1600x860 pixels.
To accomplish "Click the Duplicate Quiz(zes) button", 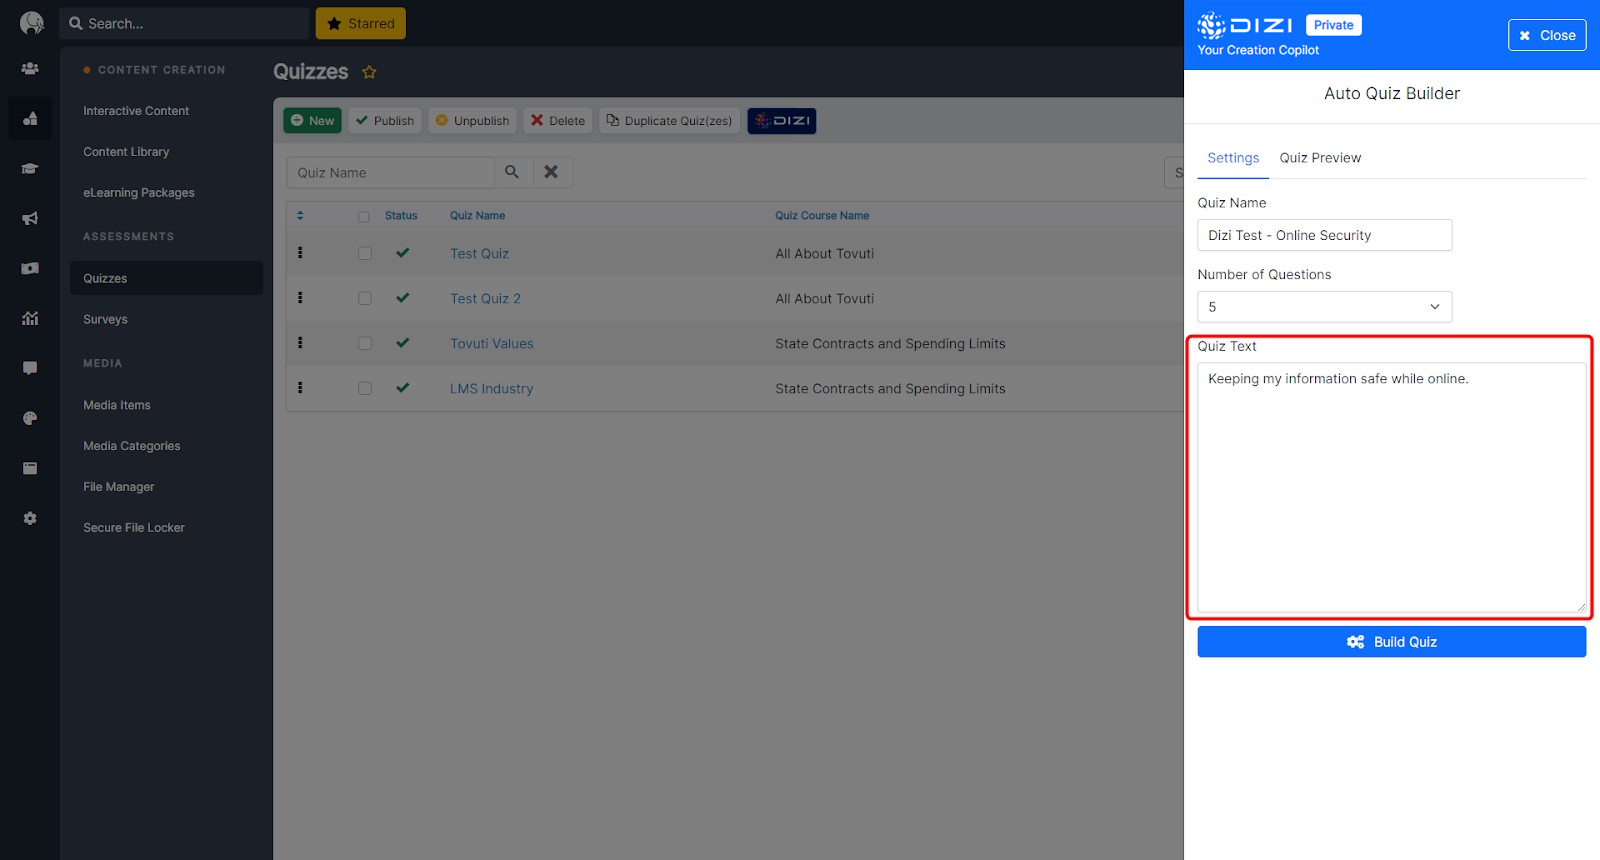I will 669,121.
